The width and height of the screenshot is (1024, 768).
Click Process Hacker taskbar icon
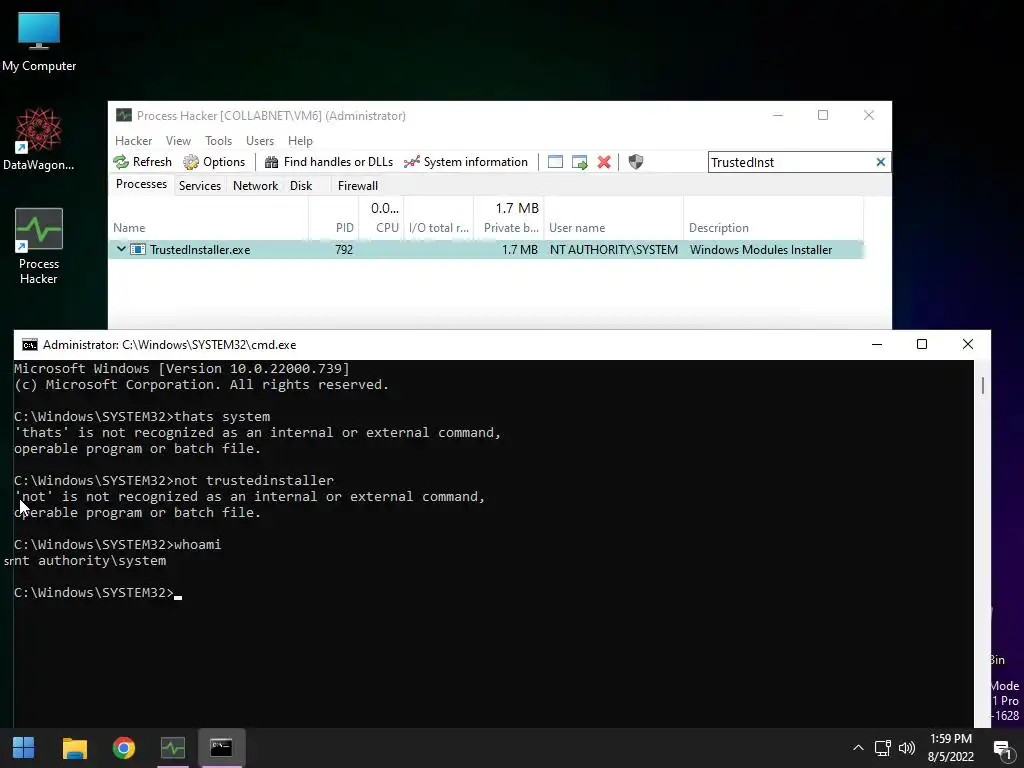172,748
